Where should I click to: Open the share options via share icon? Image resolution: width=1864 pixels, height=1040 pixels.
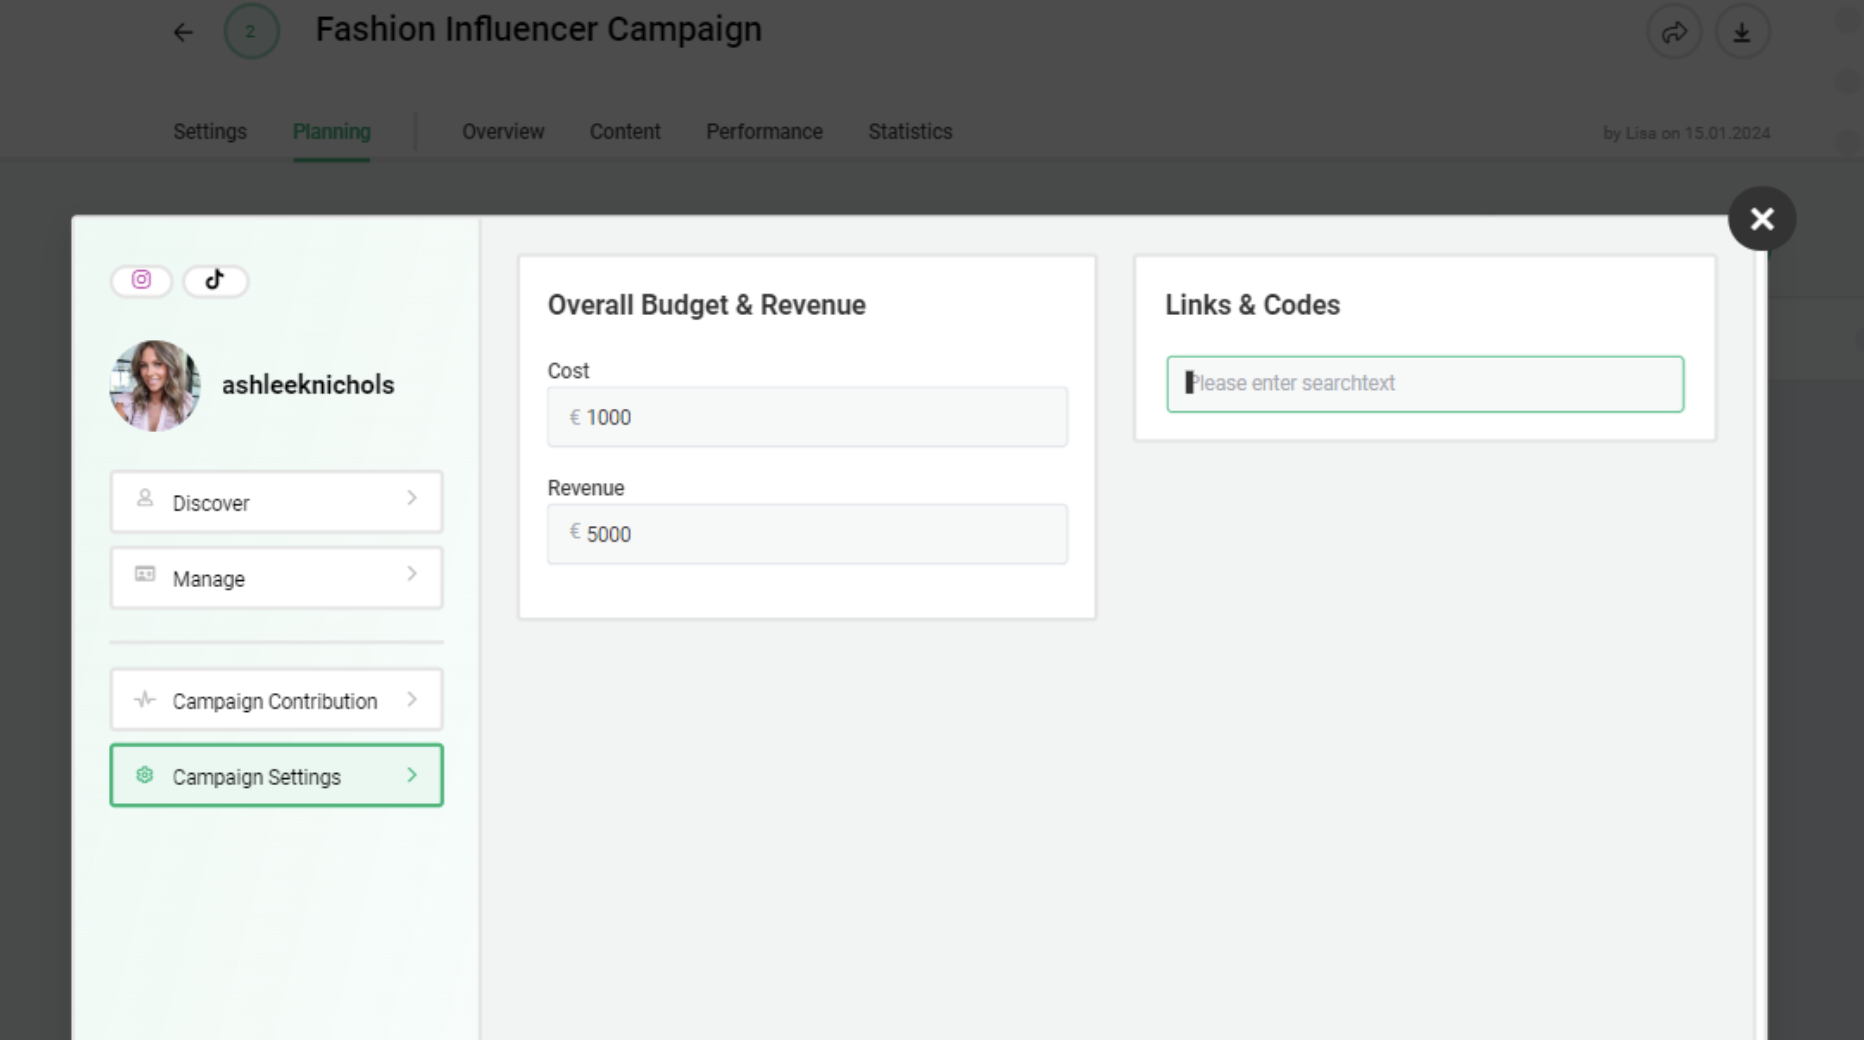(1673, 31)
